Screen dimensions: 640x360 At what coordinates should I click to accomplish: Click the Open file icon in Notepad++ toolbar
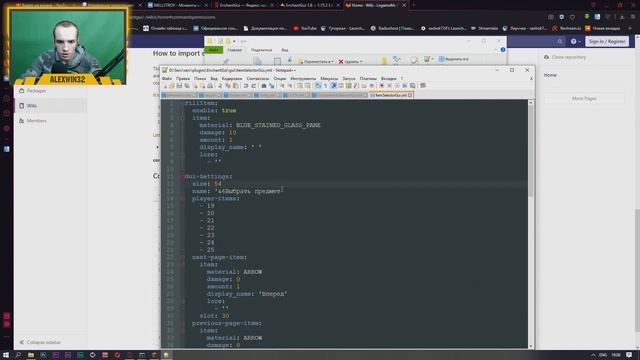(171, 86)
